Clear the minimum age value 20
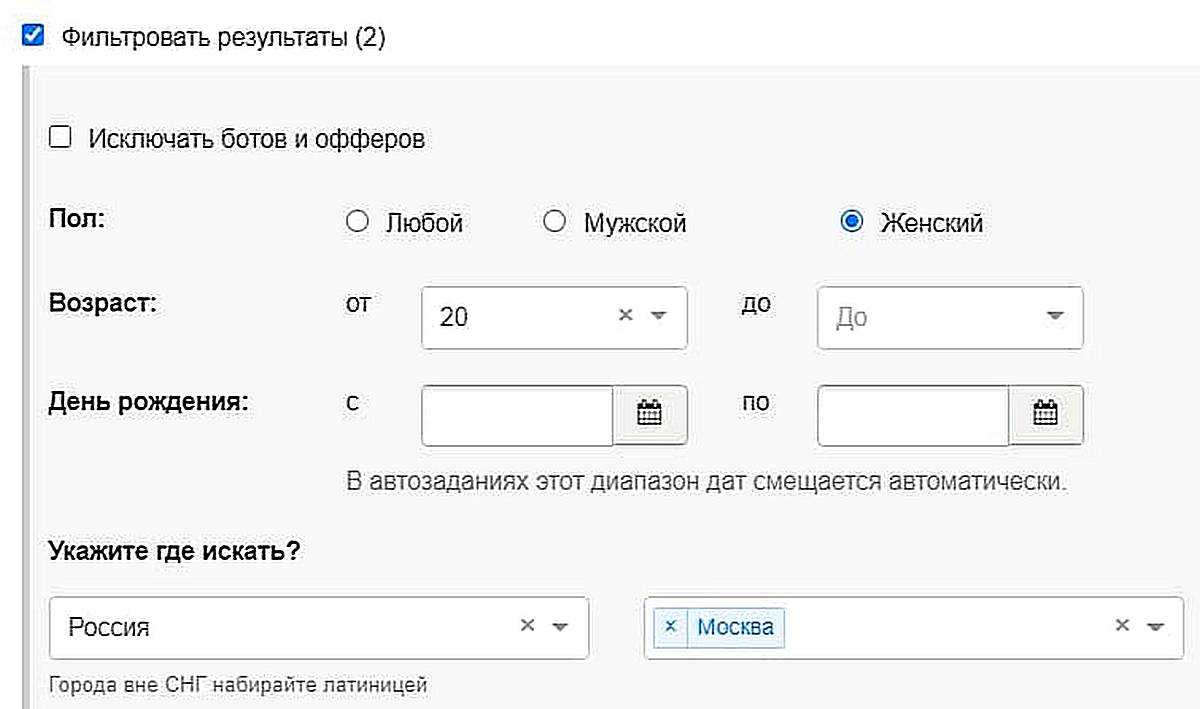The image size is (1200, 709). (626, 315)
